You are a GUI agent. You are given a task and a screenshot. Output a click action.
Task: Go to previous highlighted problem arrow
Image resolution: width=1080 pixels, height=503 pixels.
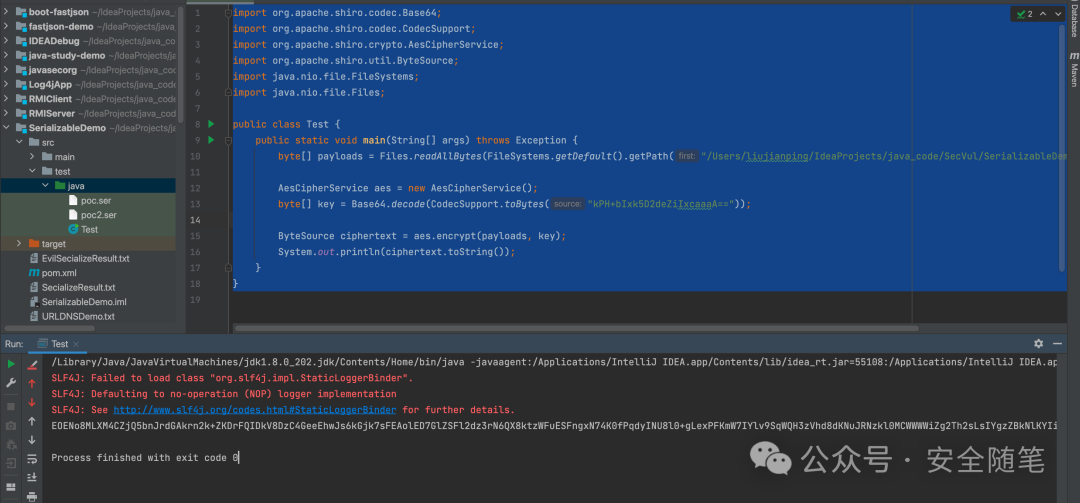(1042, 14)
